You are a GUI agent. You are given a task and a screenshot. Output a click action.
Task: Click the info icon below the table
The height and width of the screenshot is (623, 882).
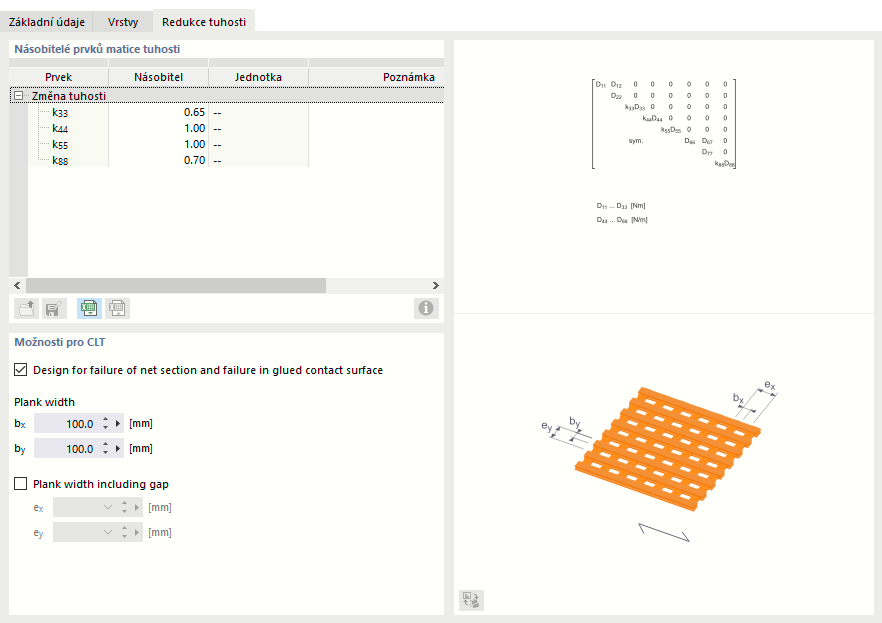pyautogui.click(x=427, y=308)
